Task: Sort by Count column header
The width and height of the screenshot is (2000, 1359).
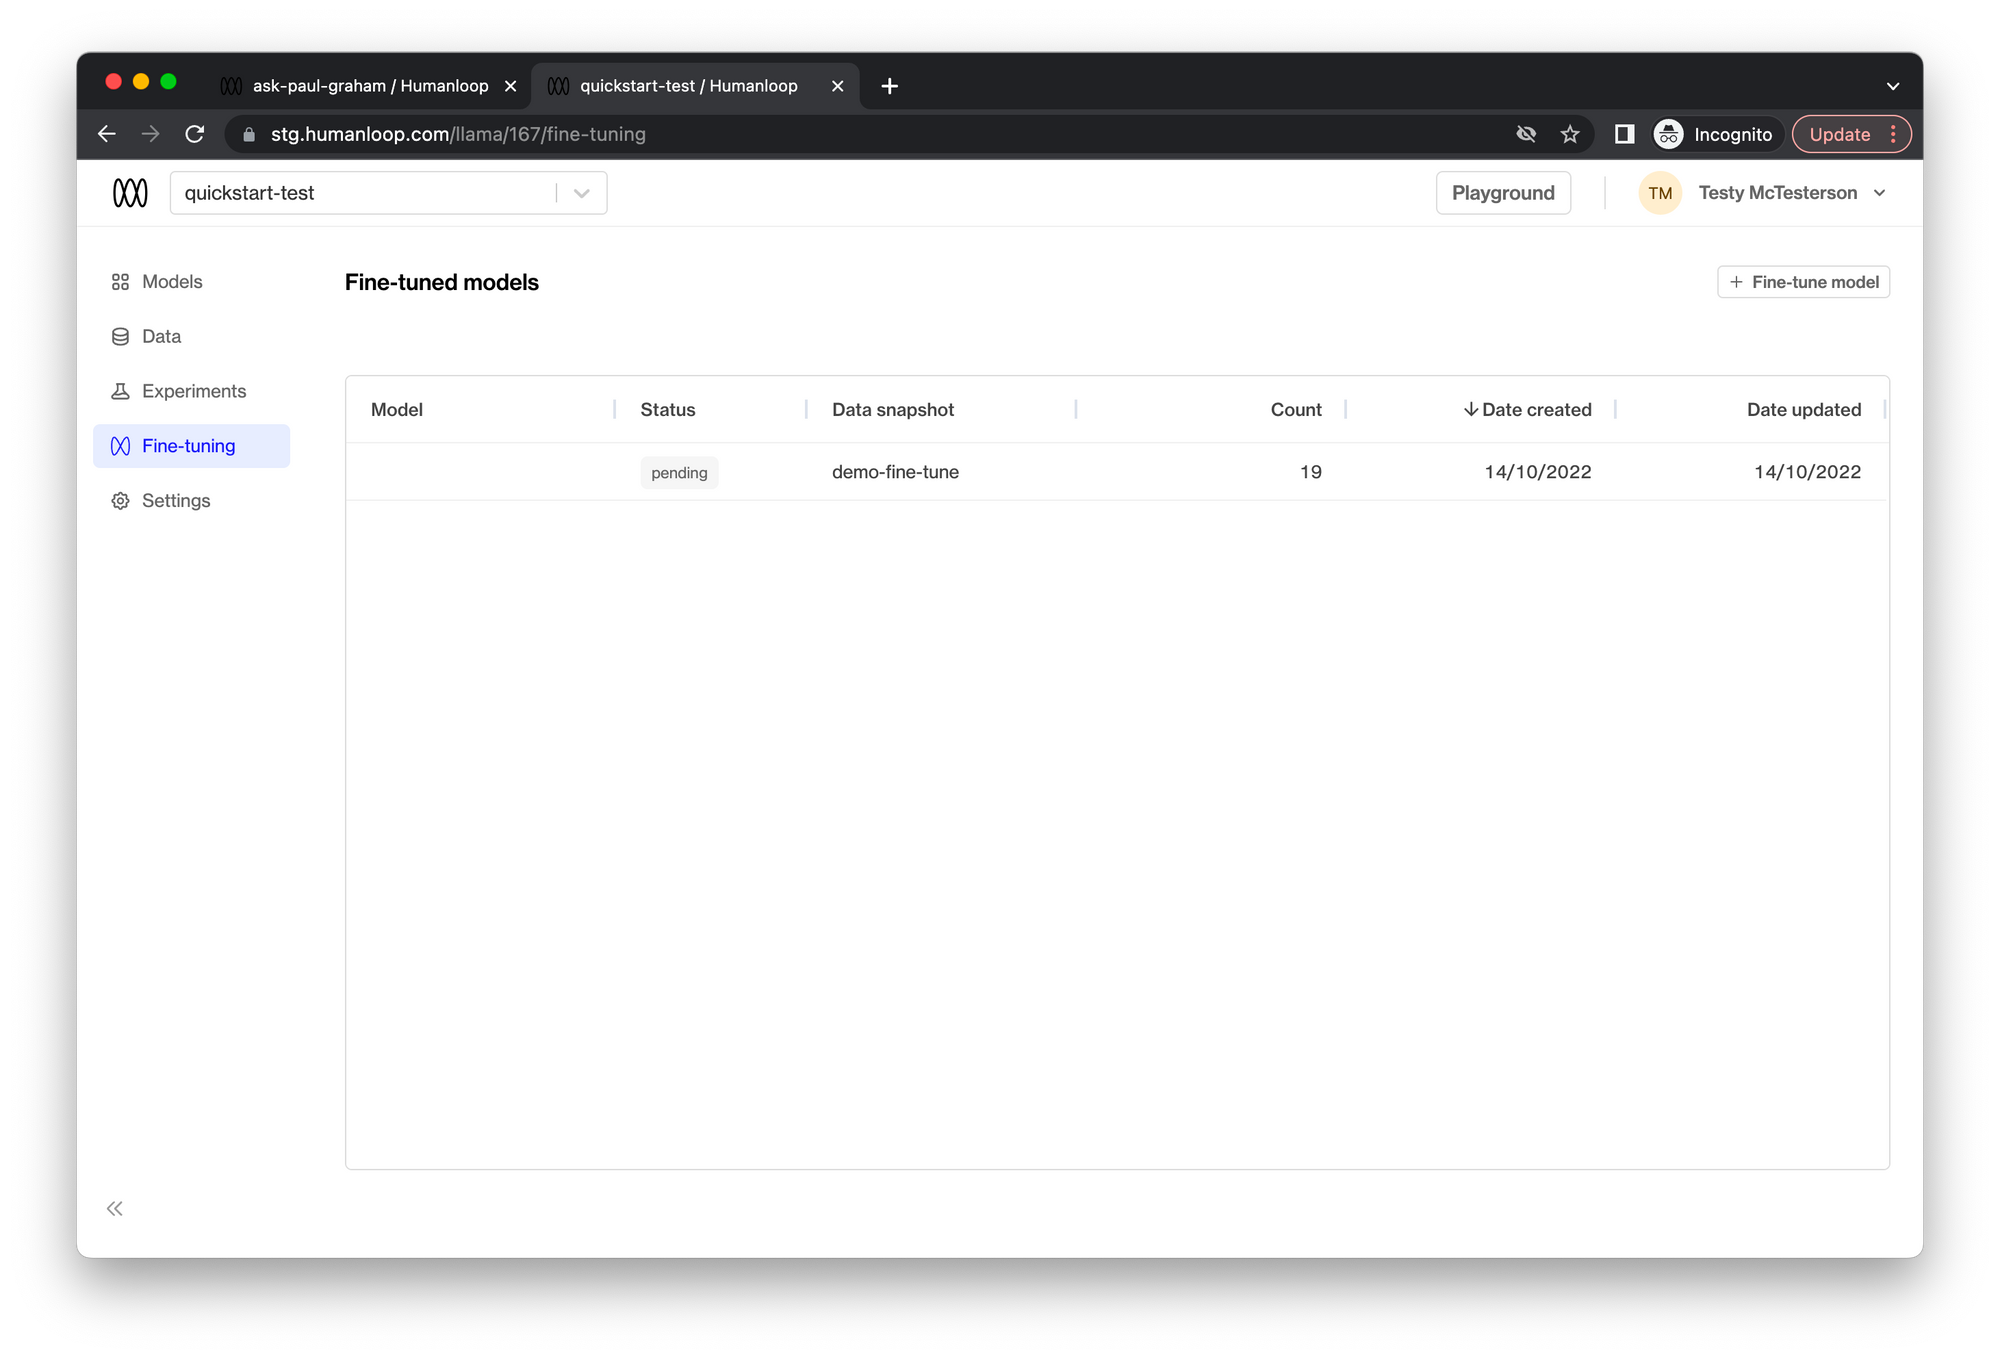Action: pos(1296,410)
